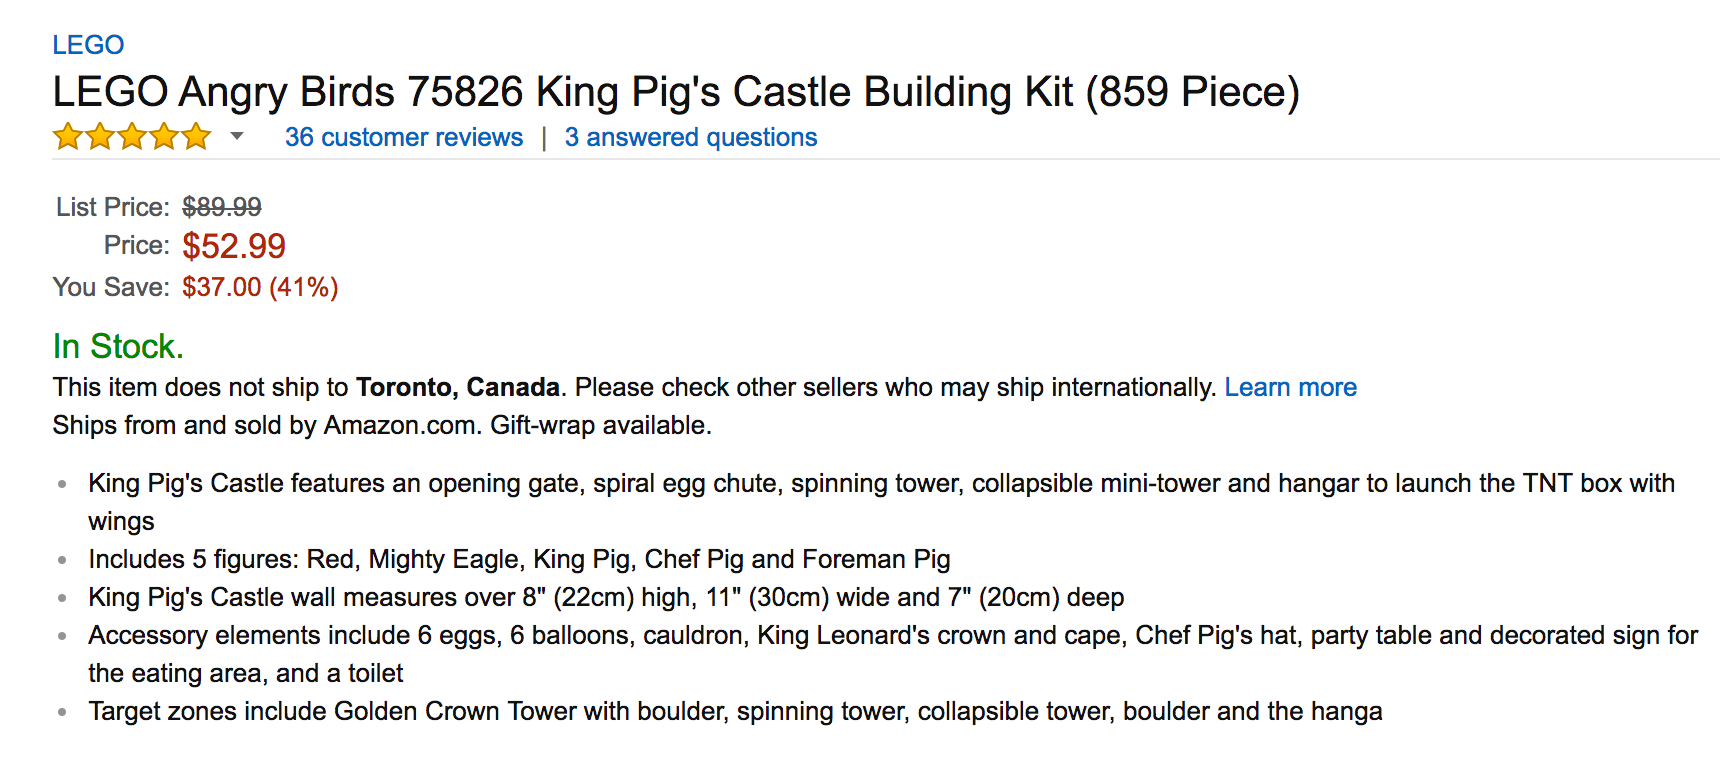Screen dimensions: 1720x760
Task: Click the red $52.99 price
Action: click(x=234, y=246)
